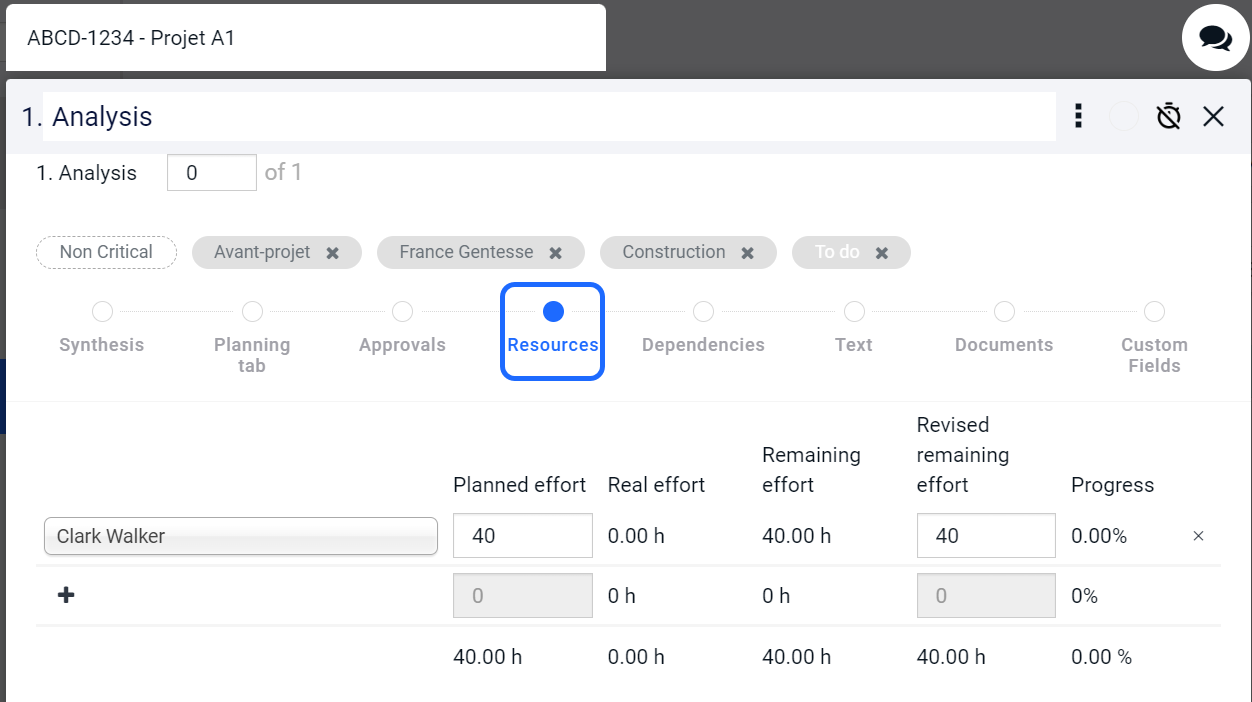
Task: Click the ABCD-1234 - Projet A1 project field
Action: coord(306,38)
